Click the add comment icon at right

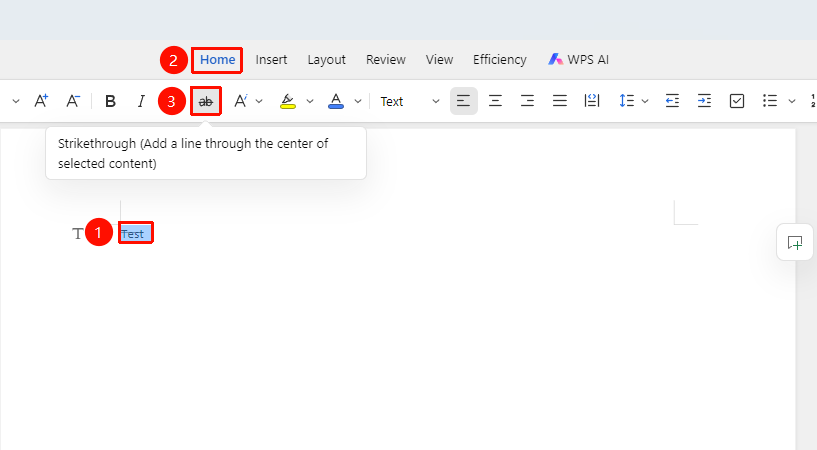[795, 242]
